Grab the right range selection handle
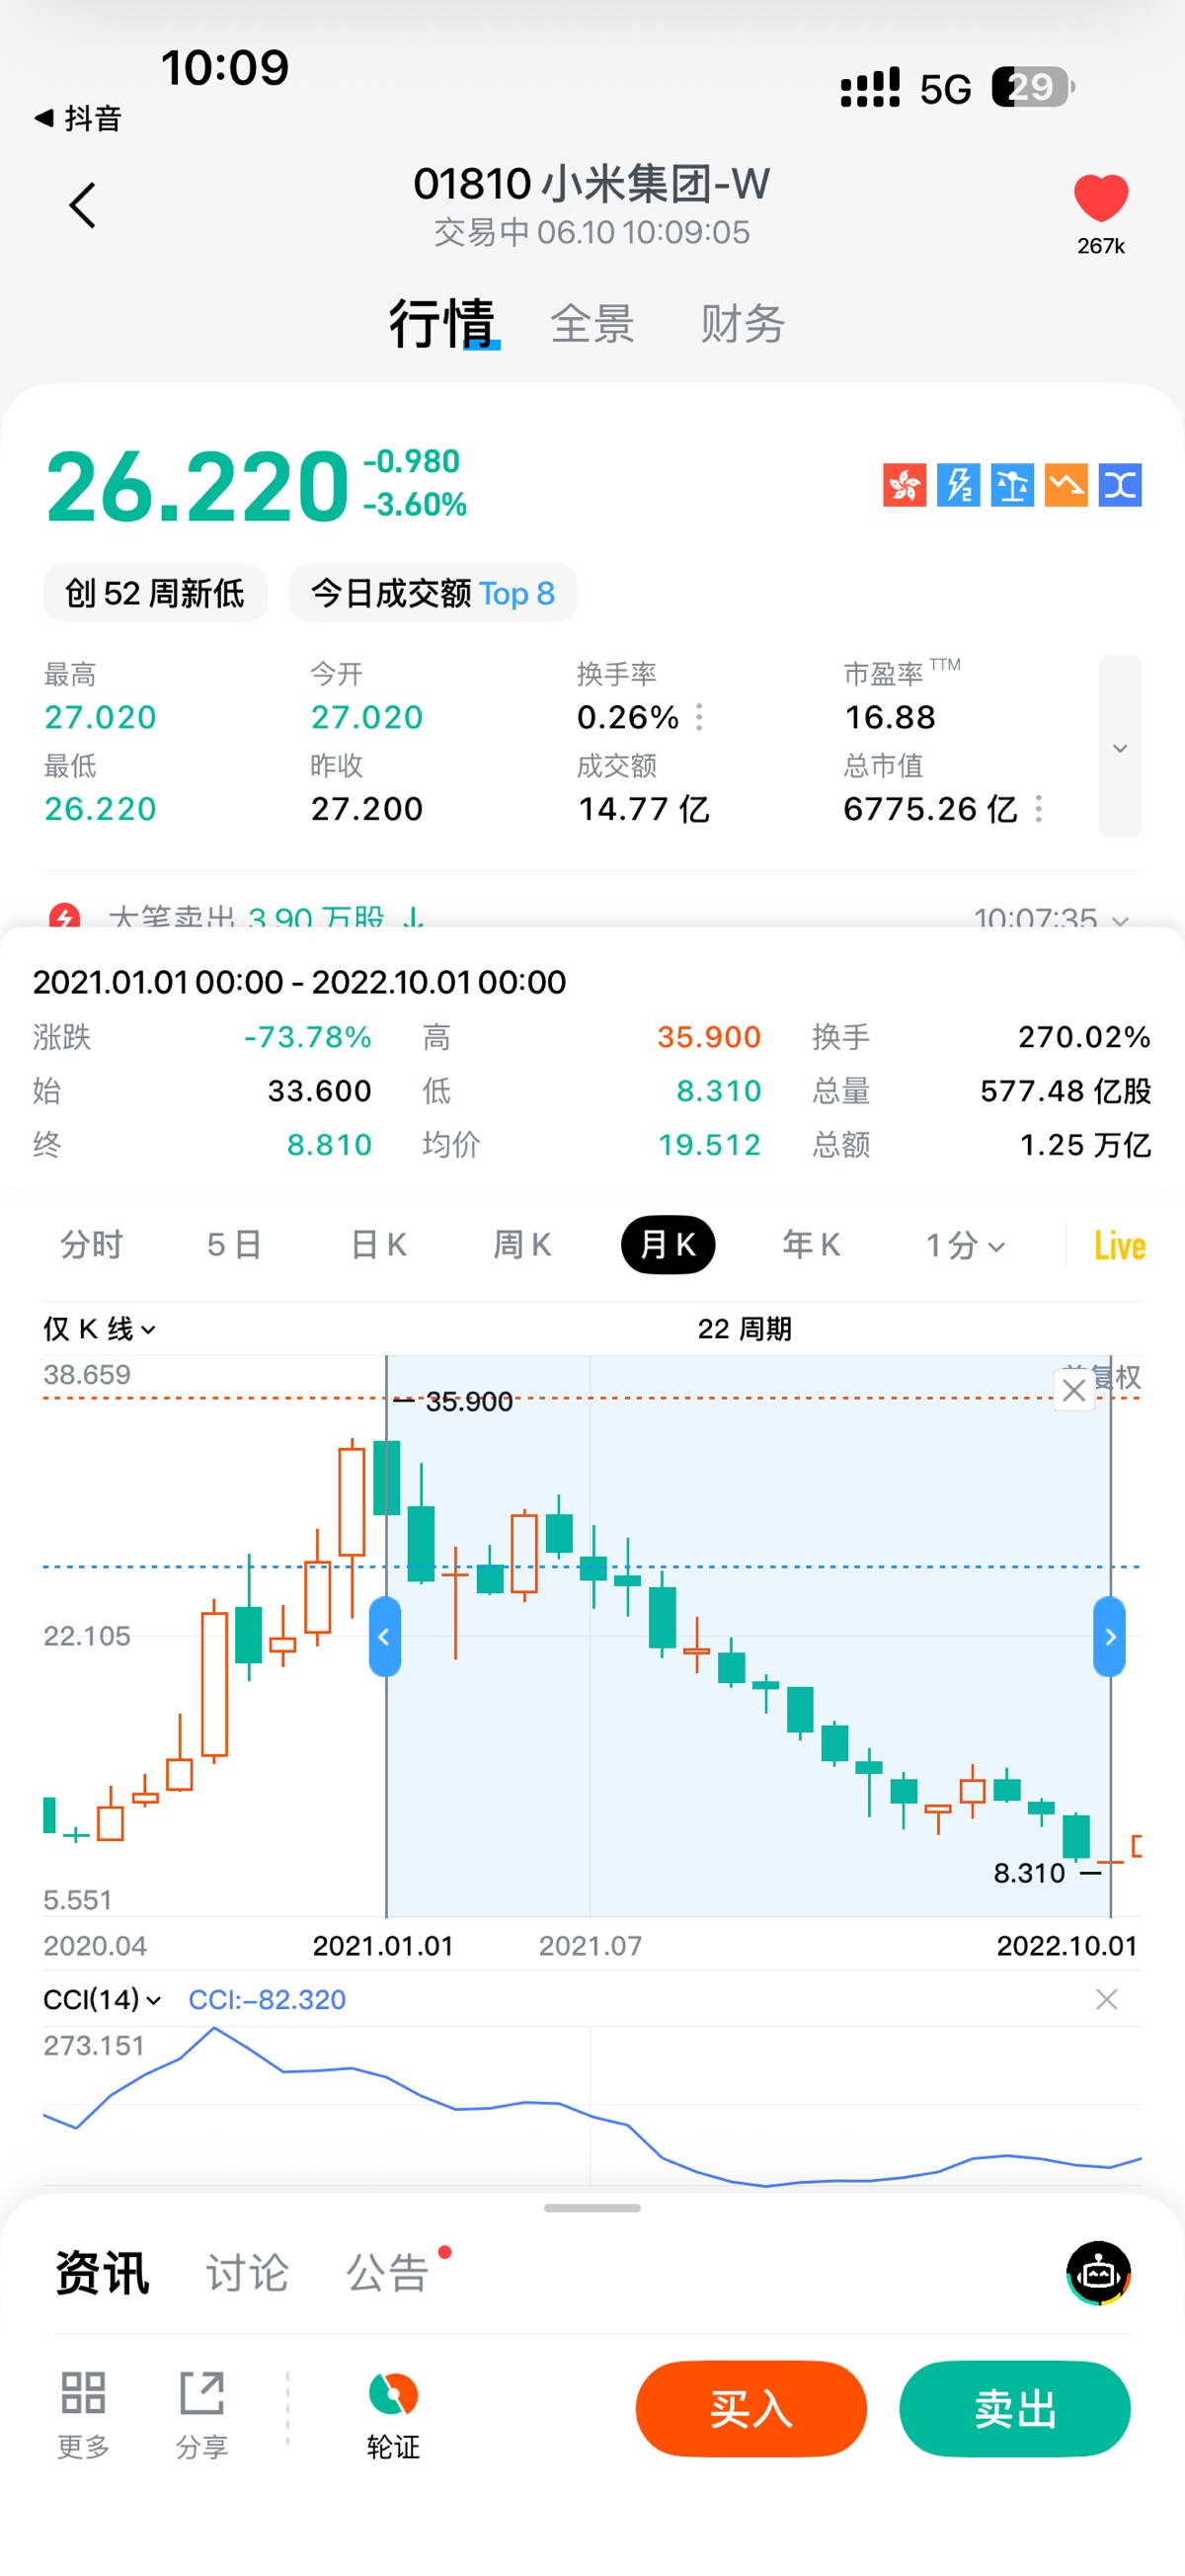This screenshot has height=2576, width=1185. pos(1110,1636)
